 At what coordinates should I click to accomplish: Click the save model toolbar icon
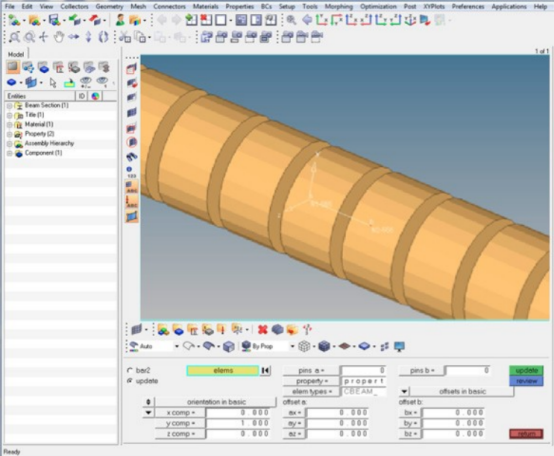pos(55,20)
